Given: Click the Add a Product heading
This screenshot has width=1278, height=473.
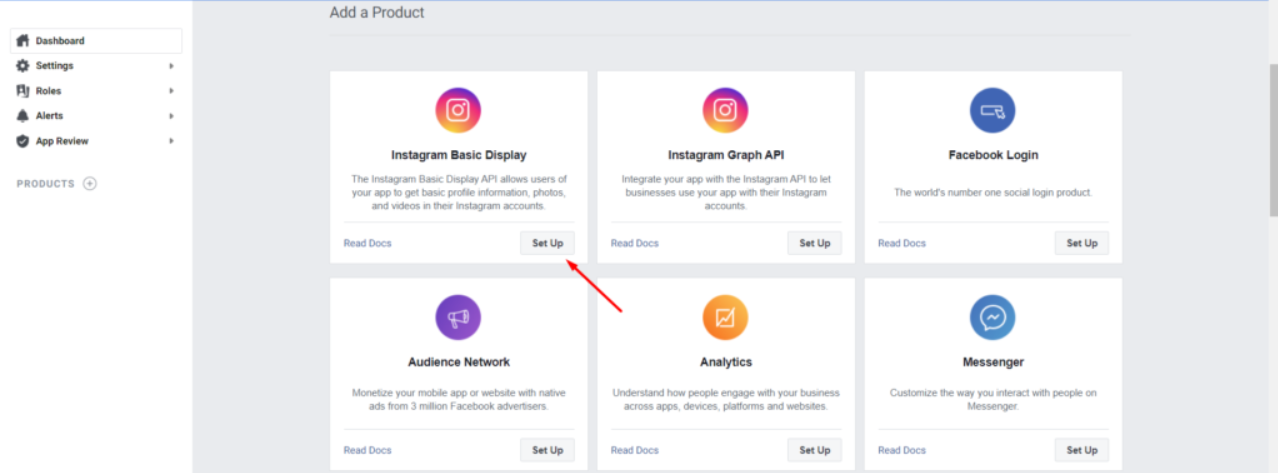Looking at the screenshot, I should pyautogui.click(x=377, y=13).
